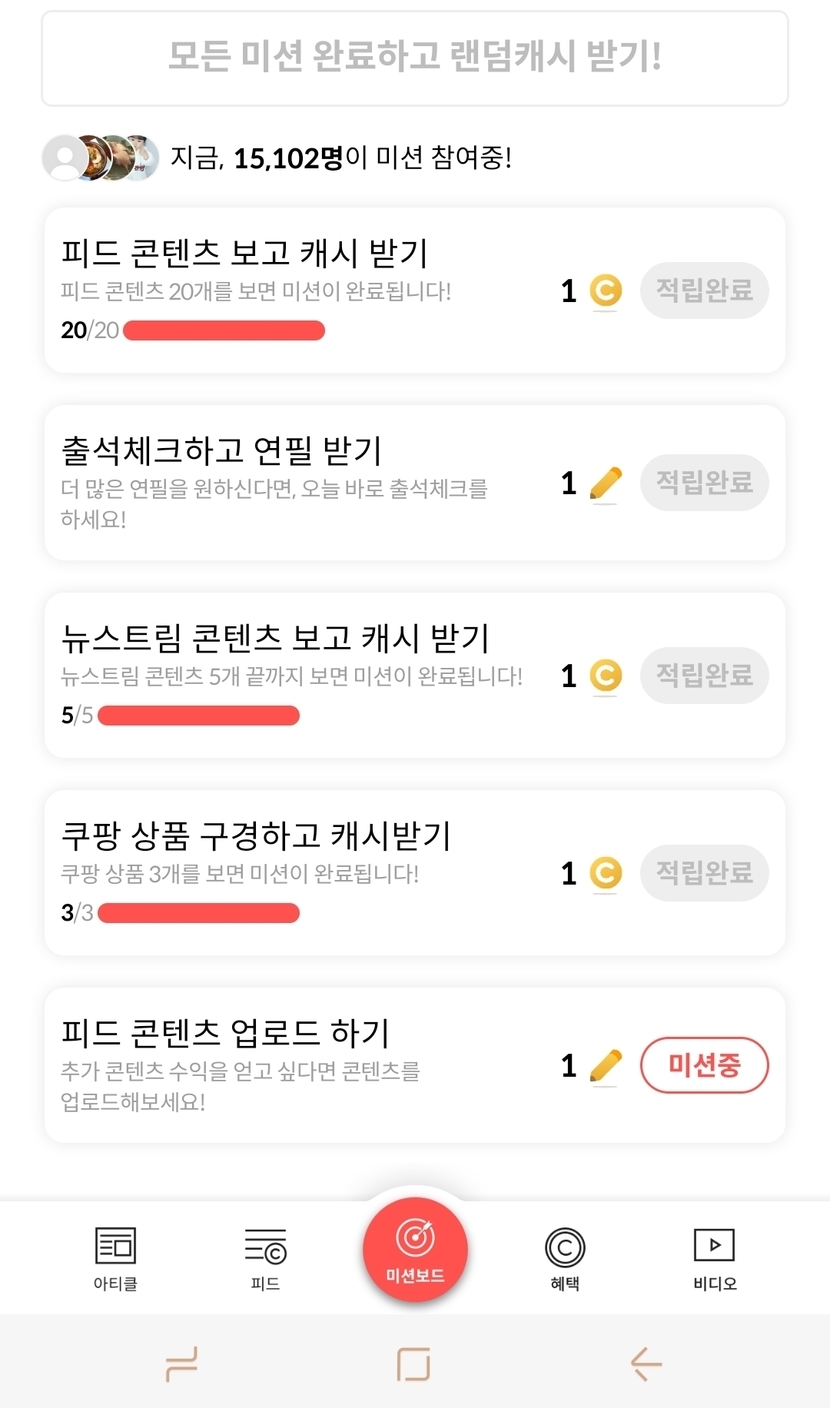830x1408 pixels.
Task: Go to the 비디오 video tab
Action: pos(714,1246)
